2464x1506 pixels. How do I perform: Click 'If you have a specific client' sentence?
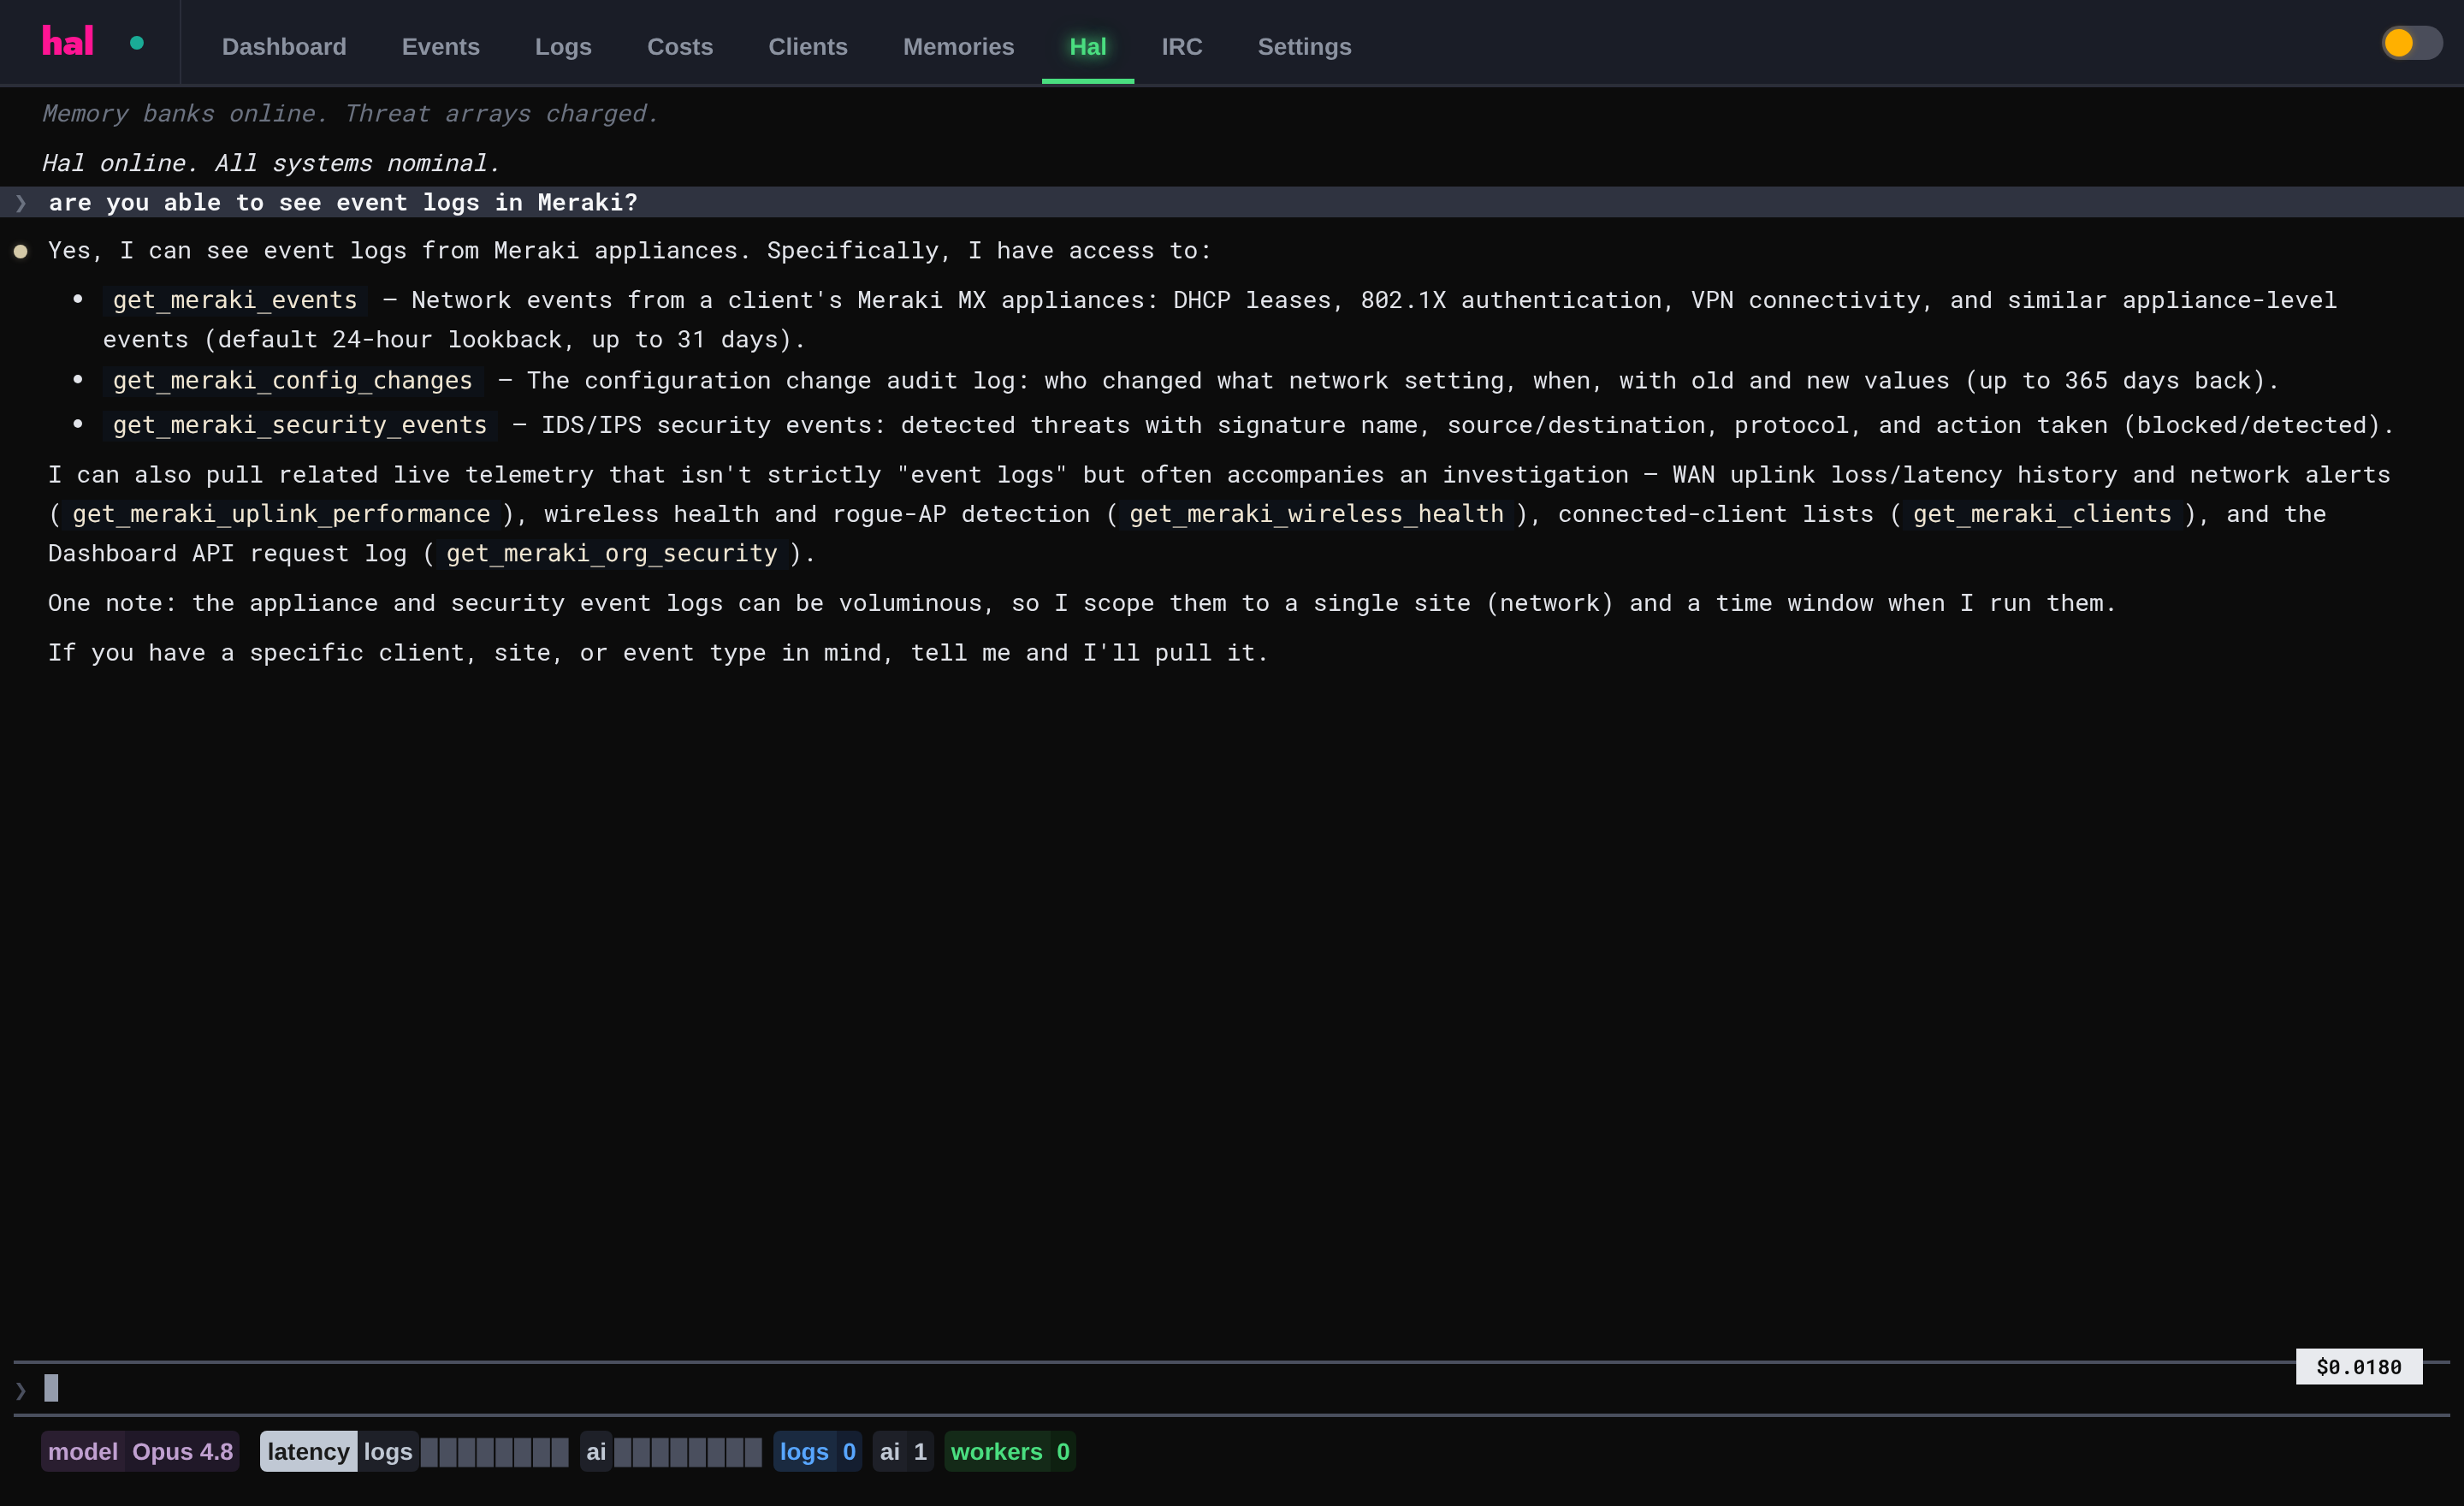pyautogui.click(x=658, y=653)
